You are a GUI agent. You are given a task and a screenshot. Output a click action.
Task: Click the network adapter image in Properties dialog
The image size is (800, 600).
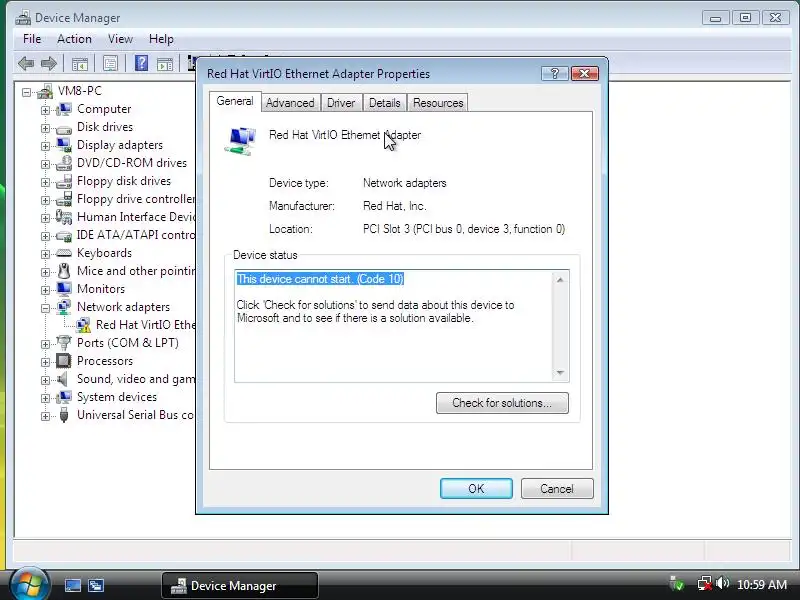point(240,141)
